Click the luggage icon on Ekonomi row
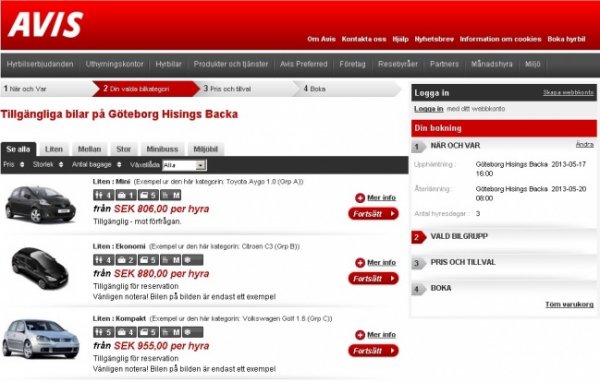 pos(126,260)
